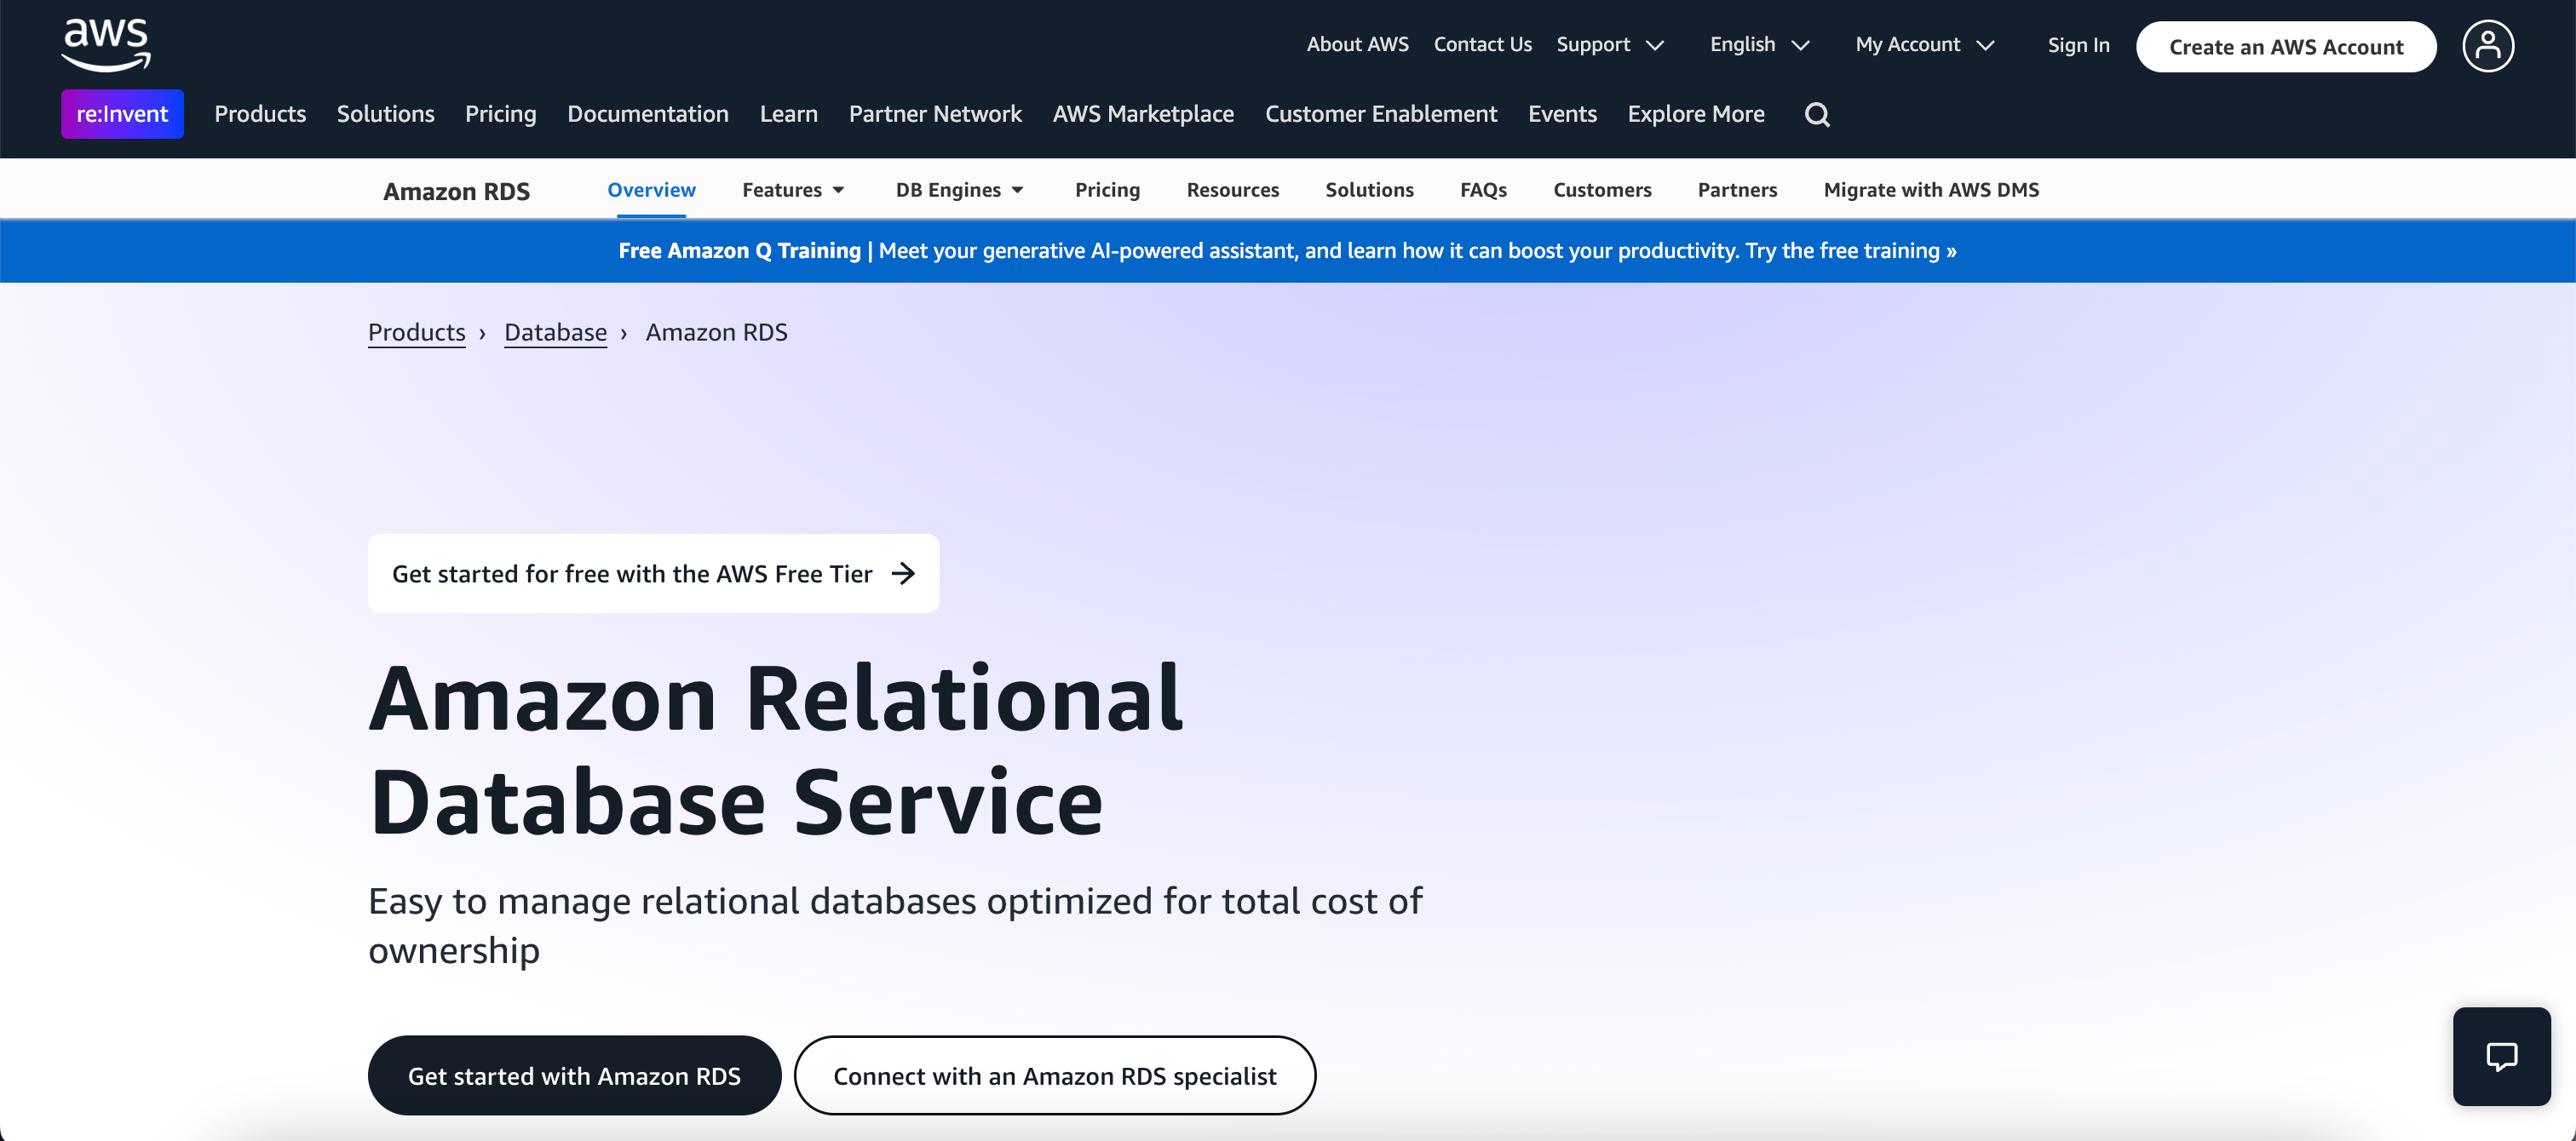Screen dimensions: 2576x1141
Task: Go to the Database breadcrumb
Action: [x=555, y=332]
